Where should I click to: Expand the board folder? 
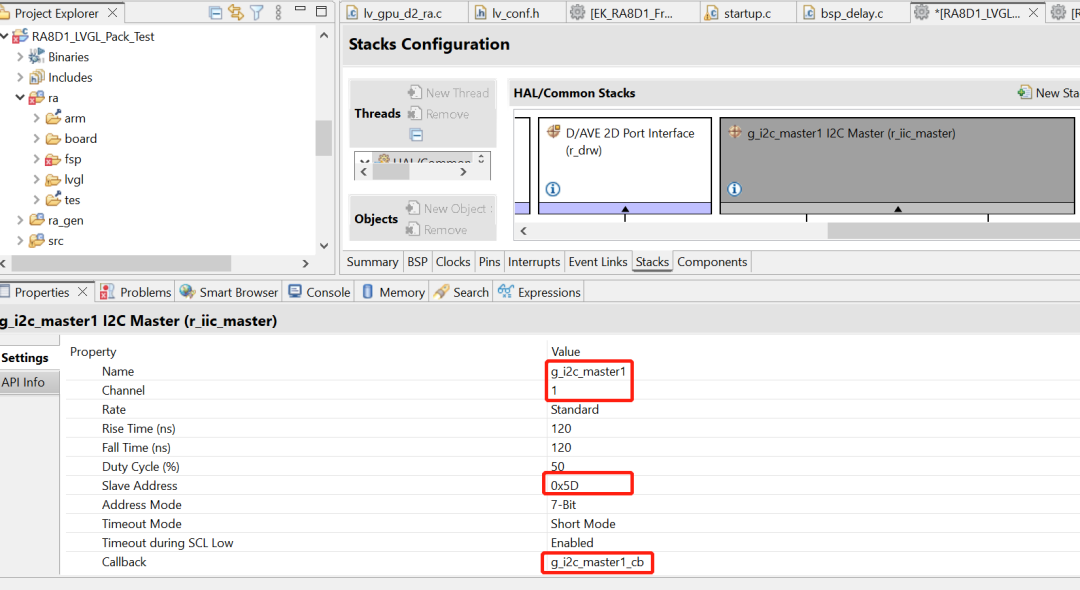pos(37,138)
